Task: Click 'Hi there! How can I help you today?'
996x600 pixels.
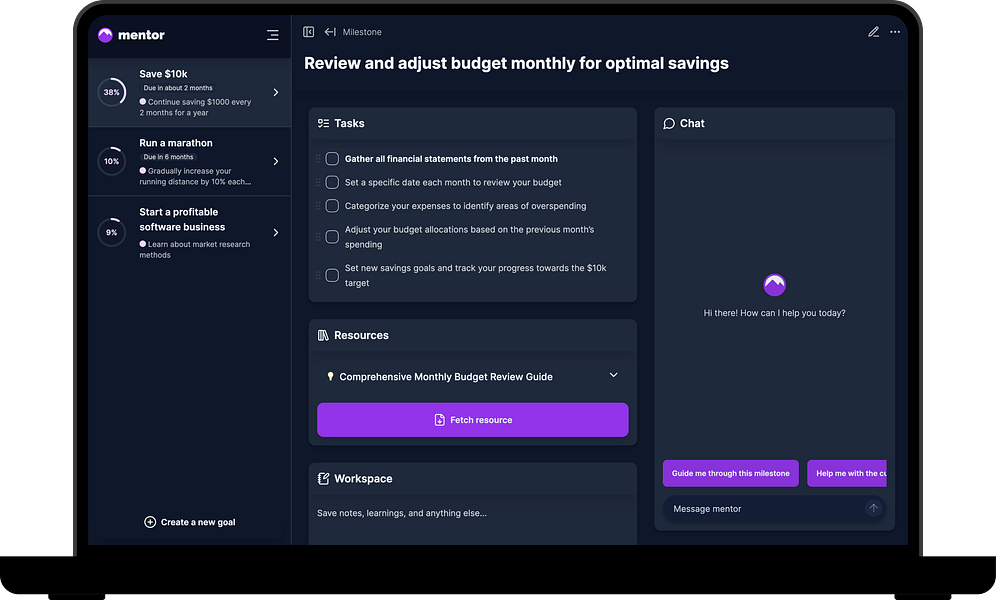Action: [774, 313]
